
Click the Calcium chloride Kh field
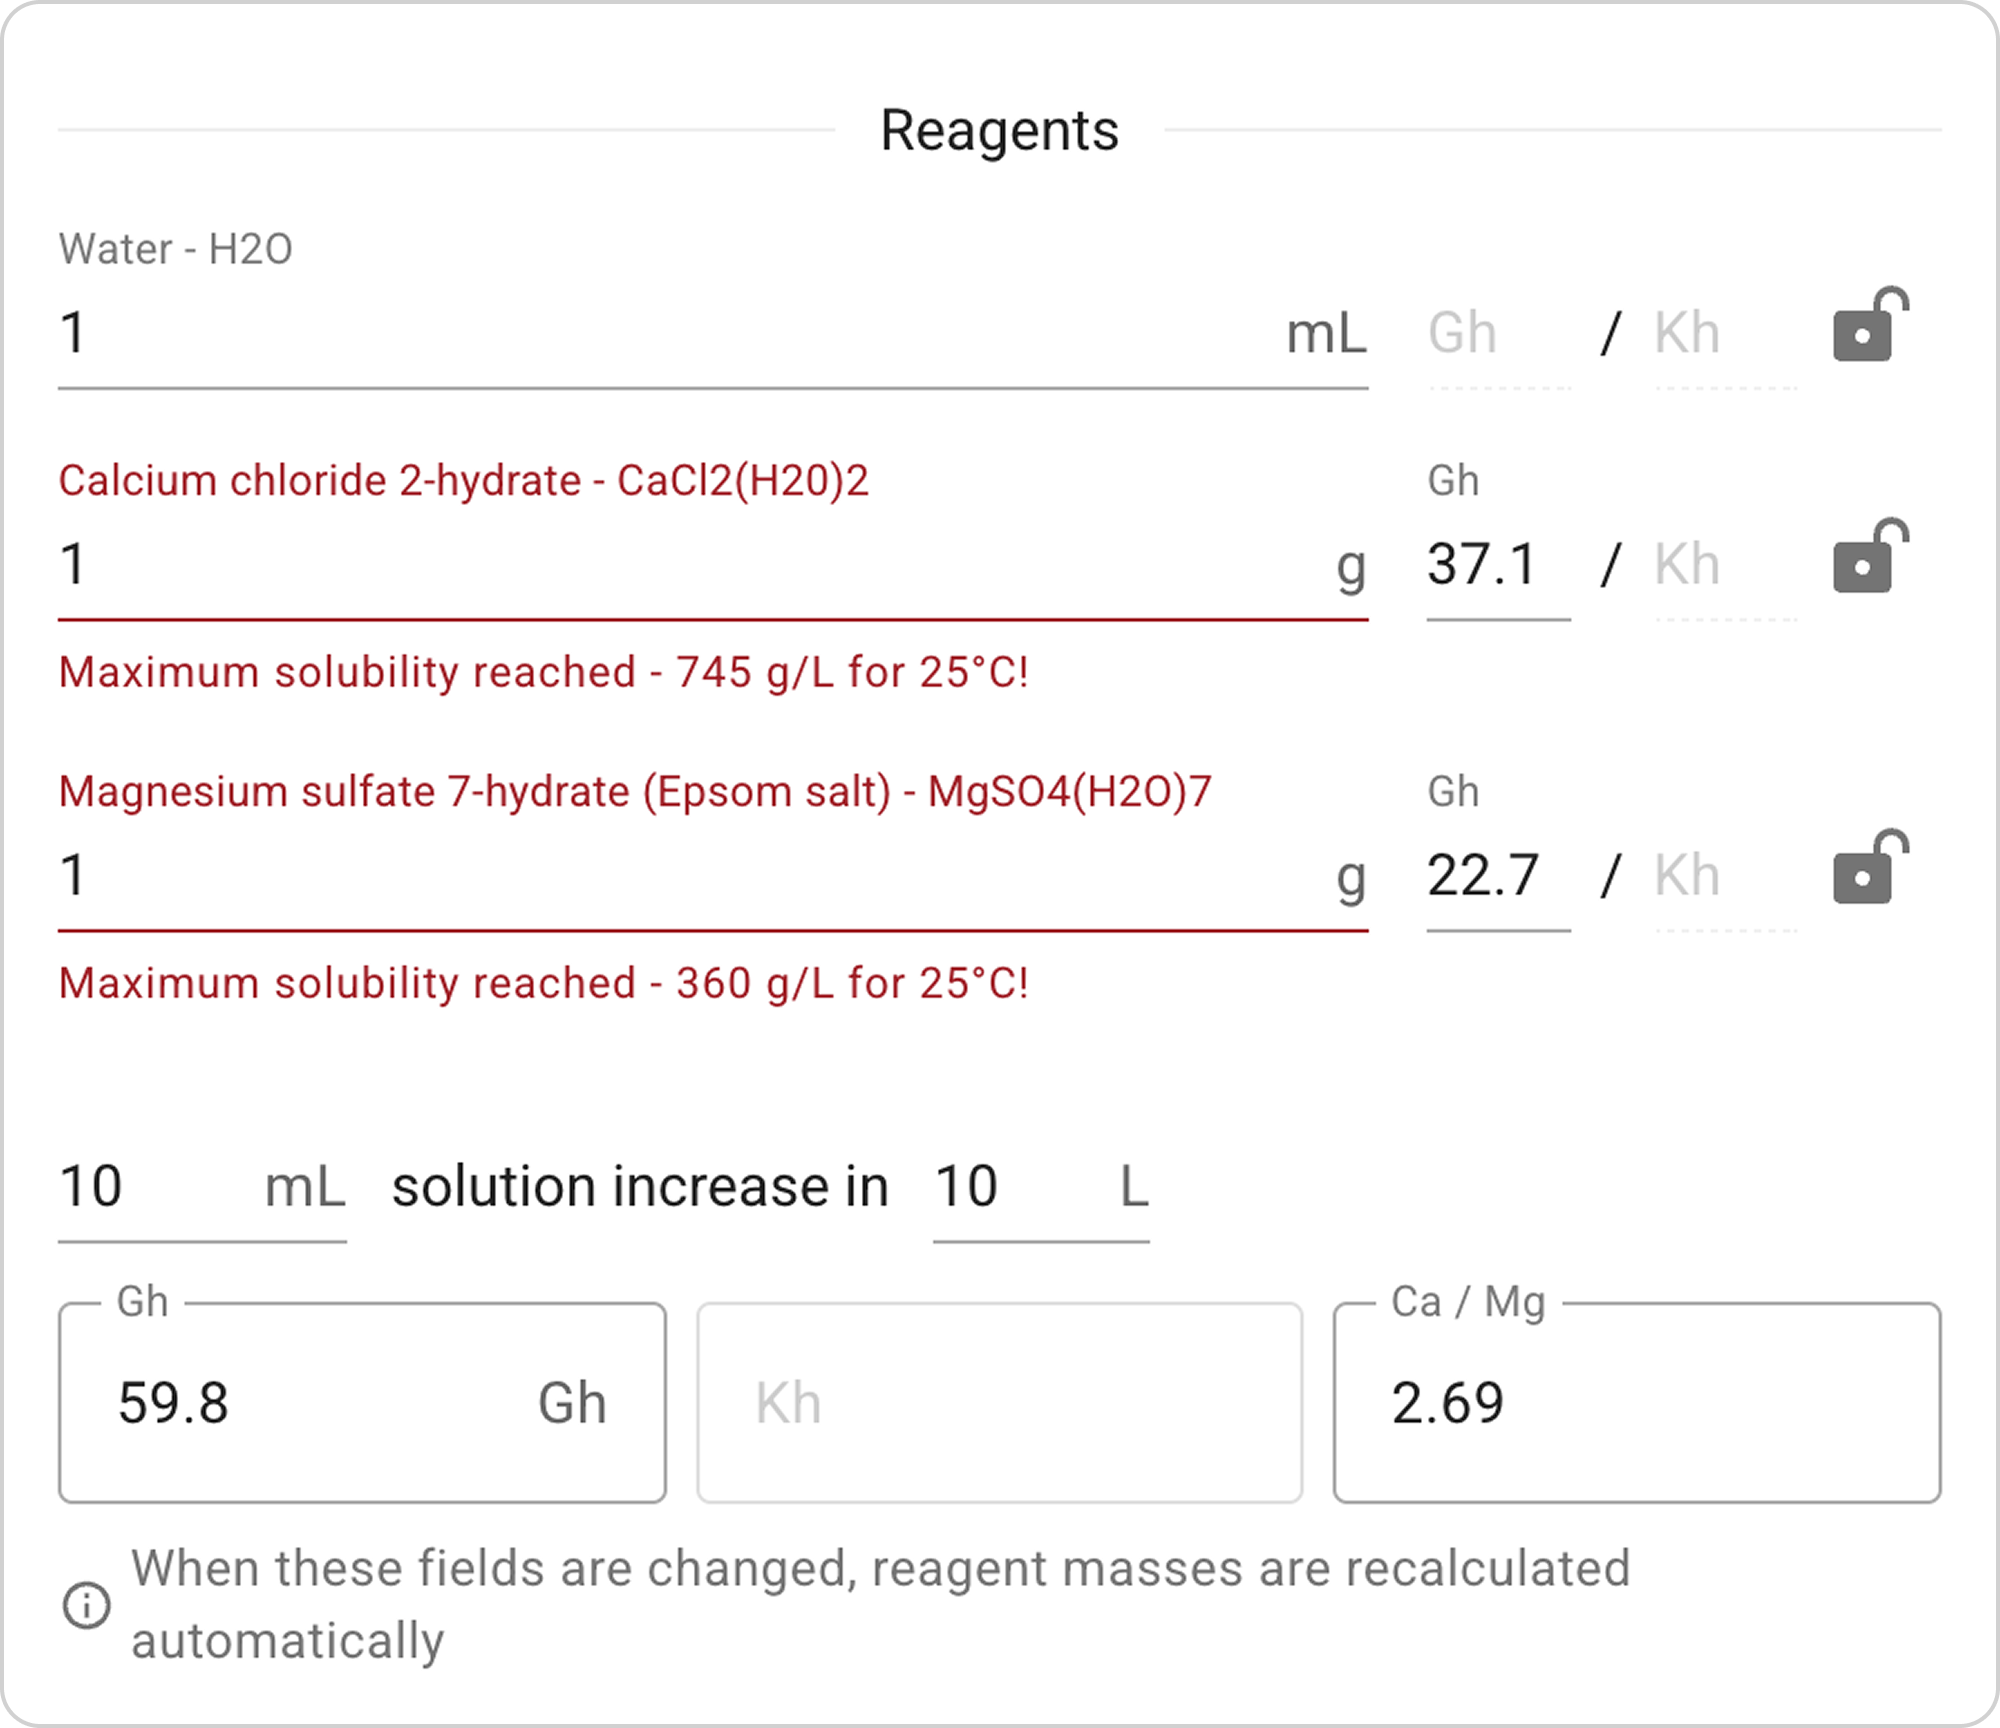tap(1724, 565)
